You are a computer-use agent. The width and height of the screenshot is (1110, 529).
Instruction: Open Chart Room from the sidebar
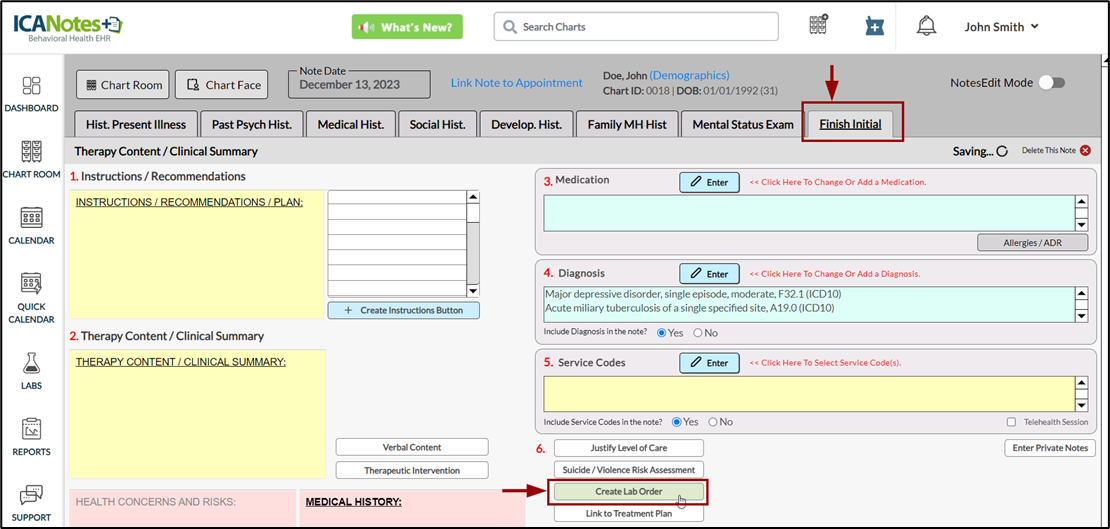click(32, 152)
